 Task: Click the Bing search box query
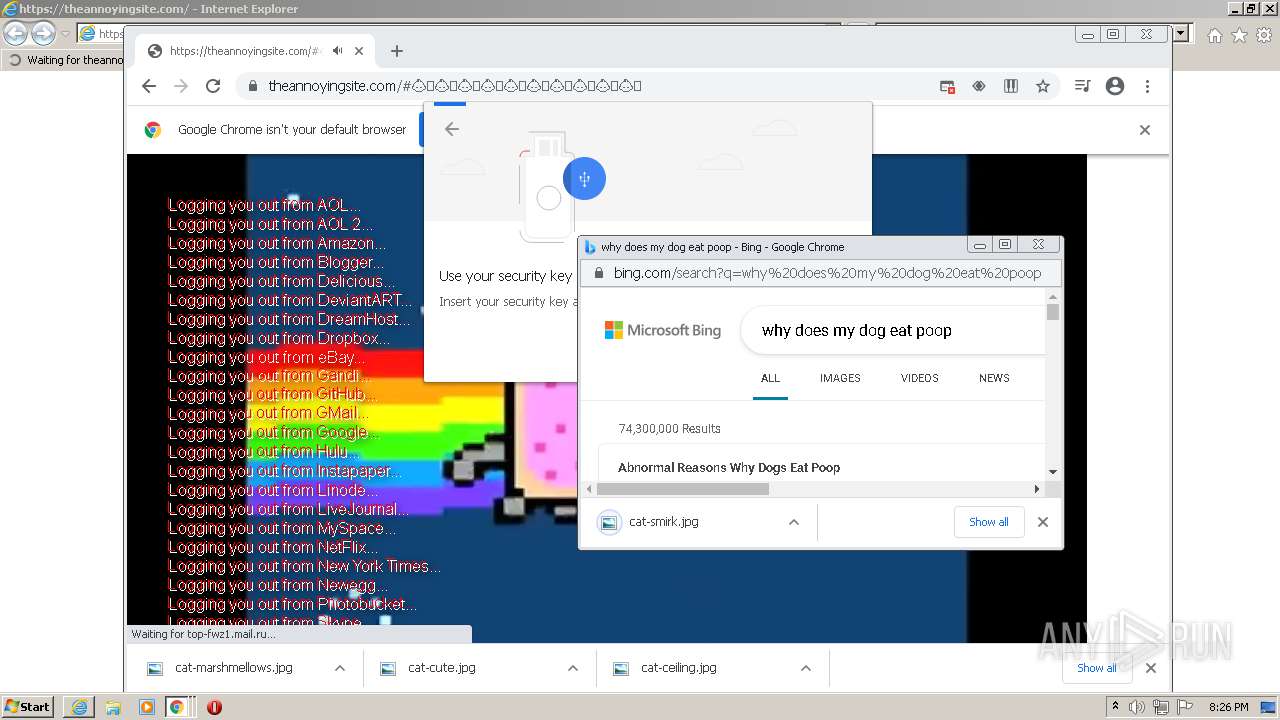[856, 331]
